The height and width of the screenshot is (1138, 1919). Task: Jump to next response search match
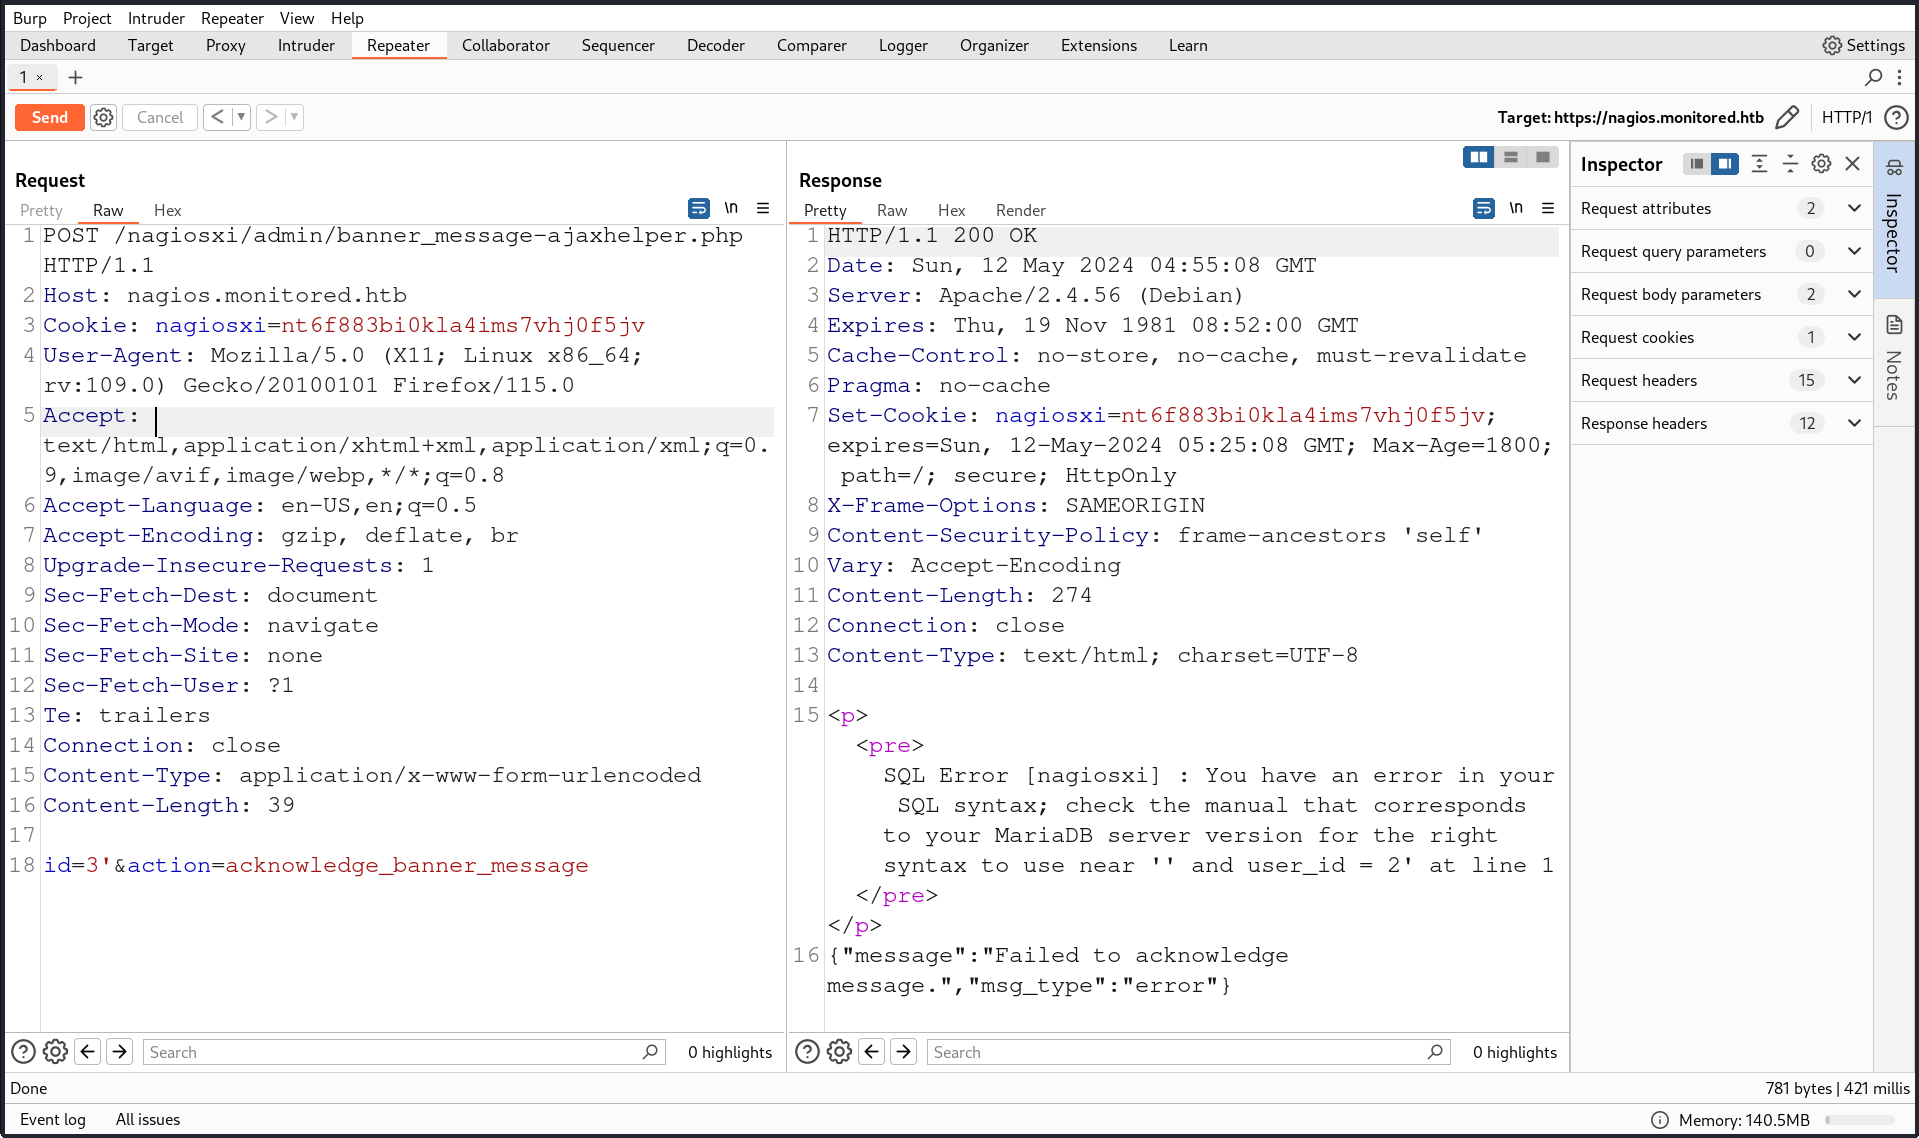[904, 1052]
